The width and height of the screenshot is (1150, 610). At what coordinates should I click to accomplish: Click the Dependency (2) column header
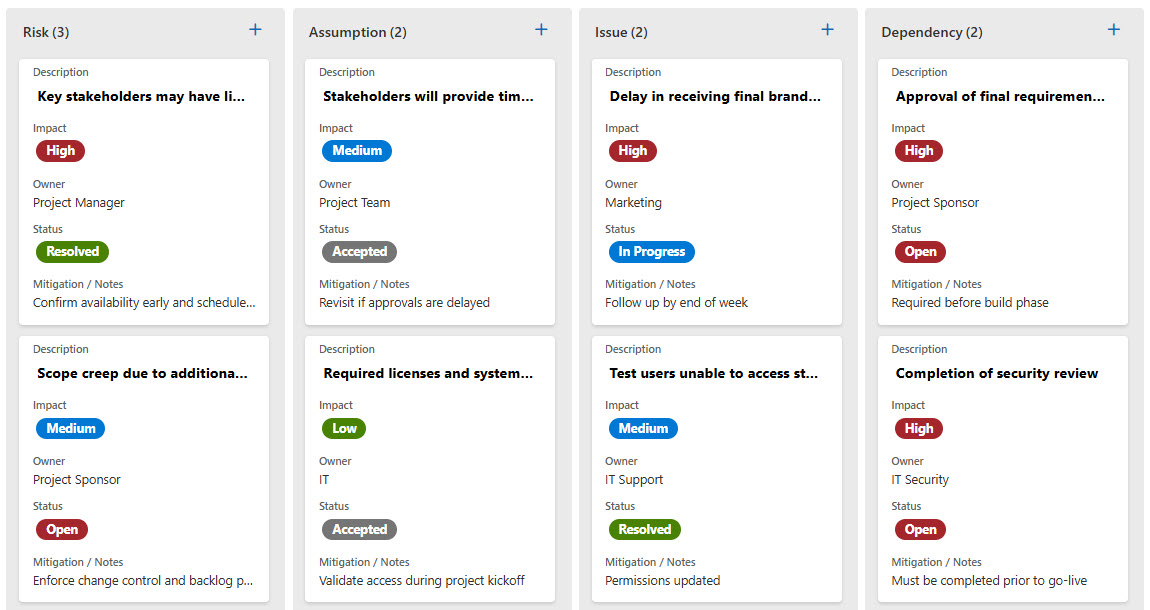coord(932,32)
